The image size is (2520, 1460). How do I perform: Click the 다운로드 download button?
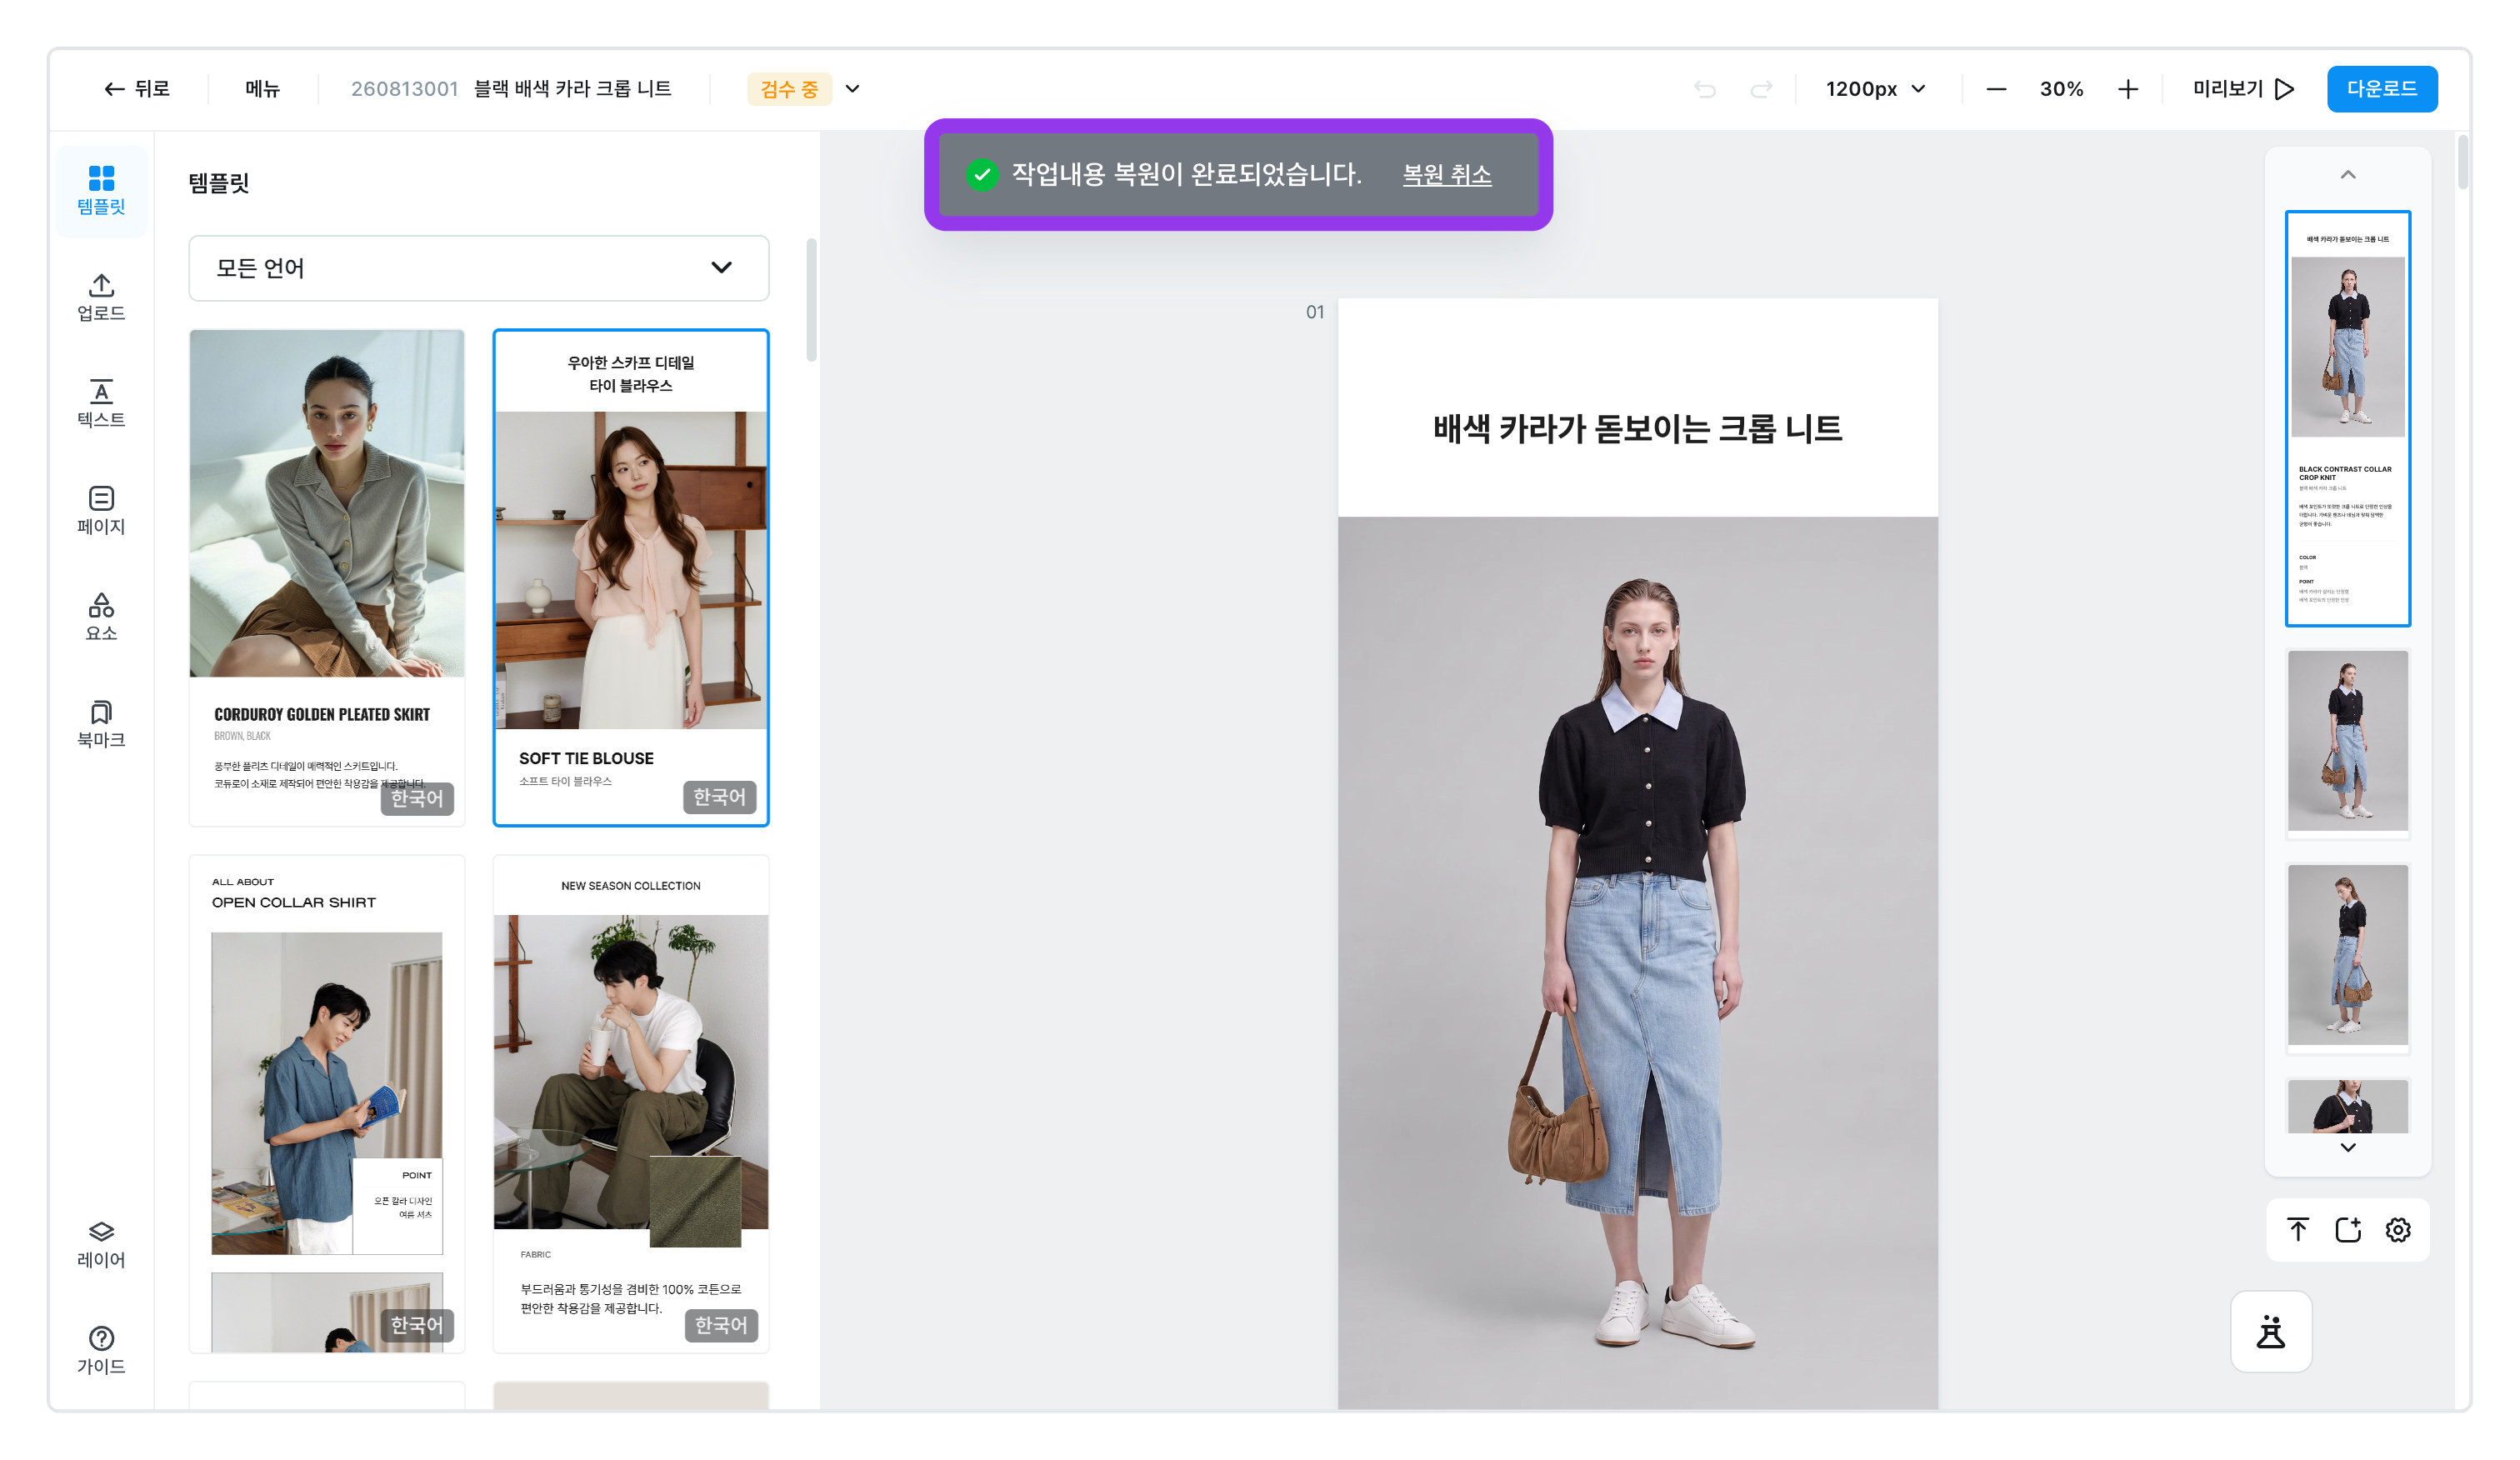[2382, 89]
